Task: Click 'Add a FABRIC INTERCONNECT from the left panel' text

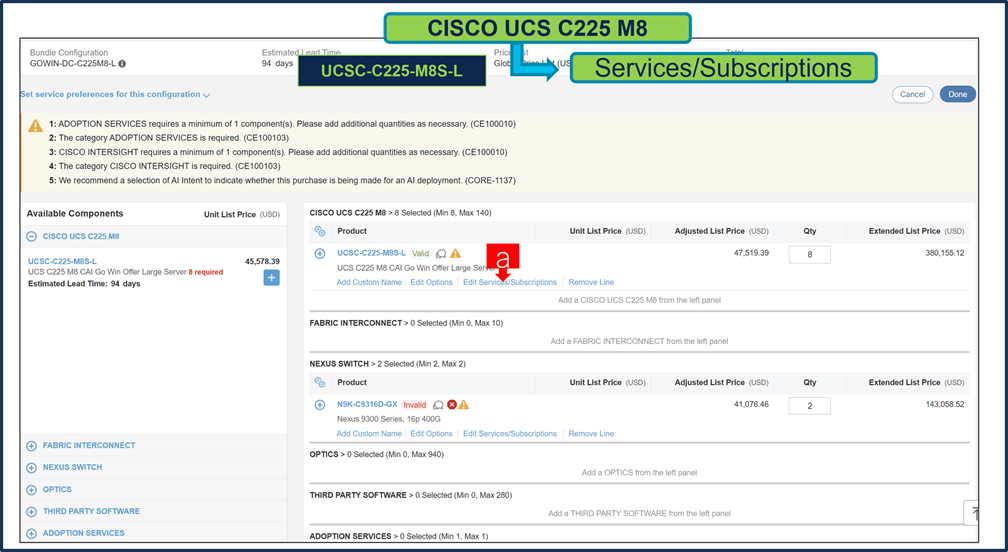Action: click(x=639, y=341)
